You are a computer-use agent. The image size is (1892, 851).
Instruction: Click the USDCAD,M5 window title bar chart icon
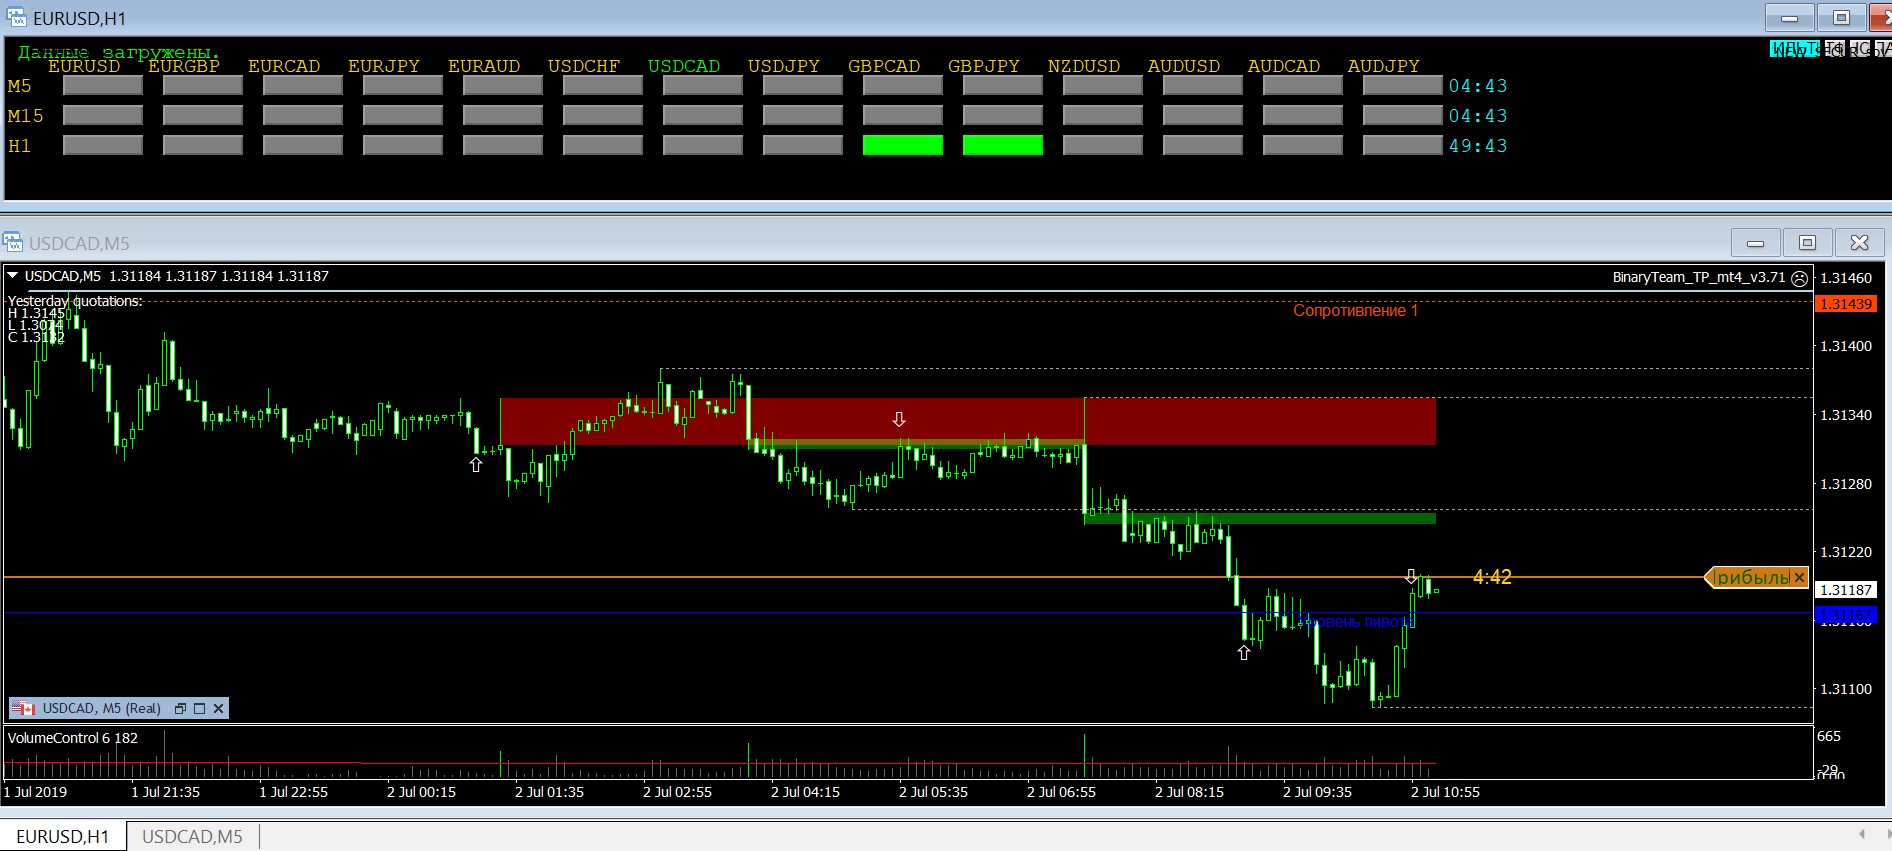click(x=12, y=242)
